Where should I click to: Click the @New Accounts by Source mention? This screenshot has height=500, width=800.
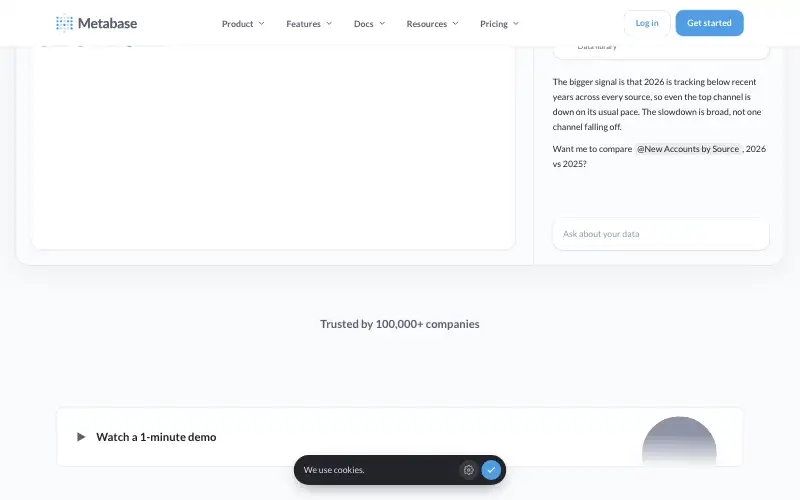tap(688, 149)
